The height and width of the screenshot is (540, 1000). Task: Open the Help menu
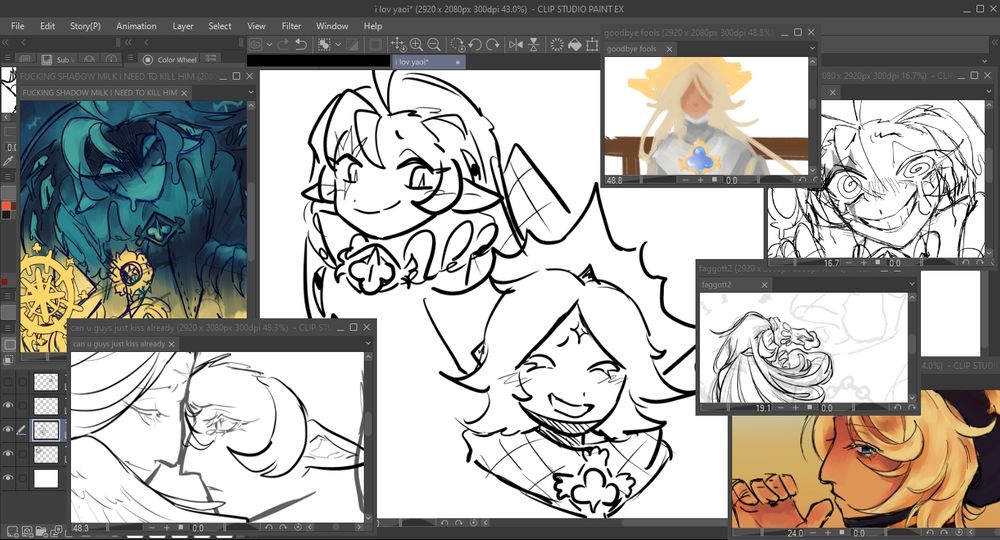click(372, 26)
